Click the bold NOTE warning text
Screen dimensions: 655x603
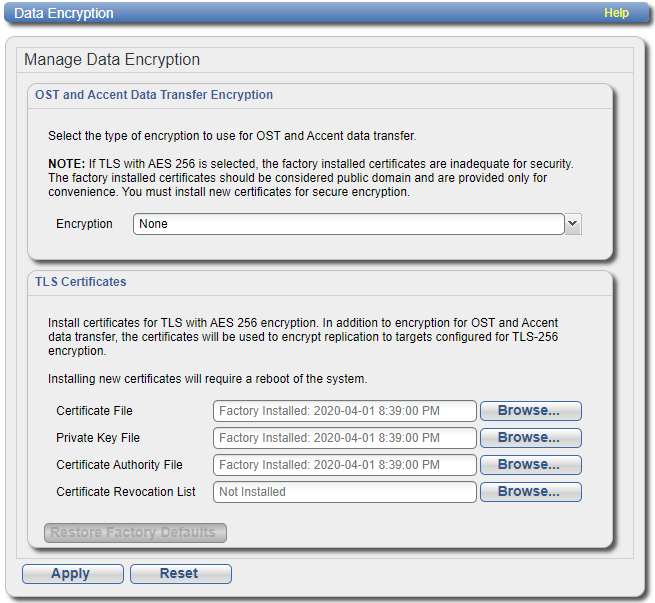pos(66,163)
